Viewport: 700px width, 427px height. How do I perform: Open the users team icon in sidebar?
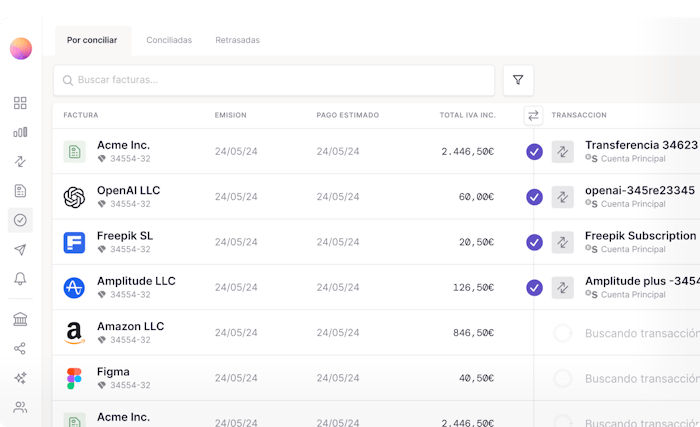click(20, 407)
